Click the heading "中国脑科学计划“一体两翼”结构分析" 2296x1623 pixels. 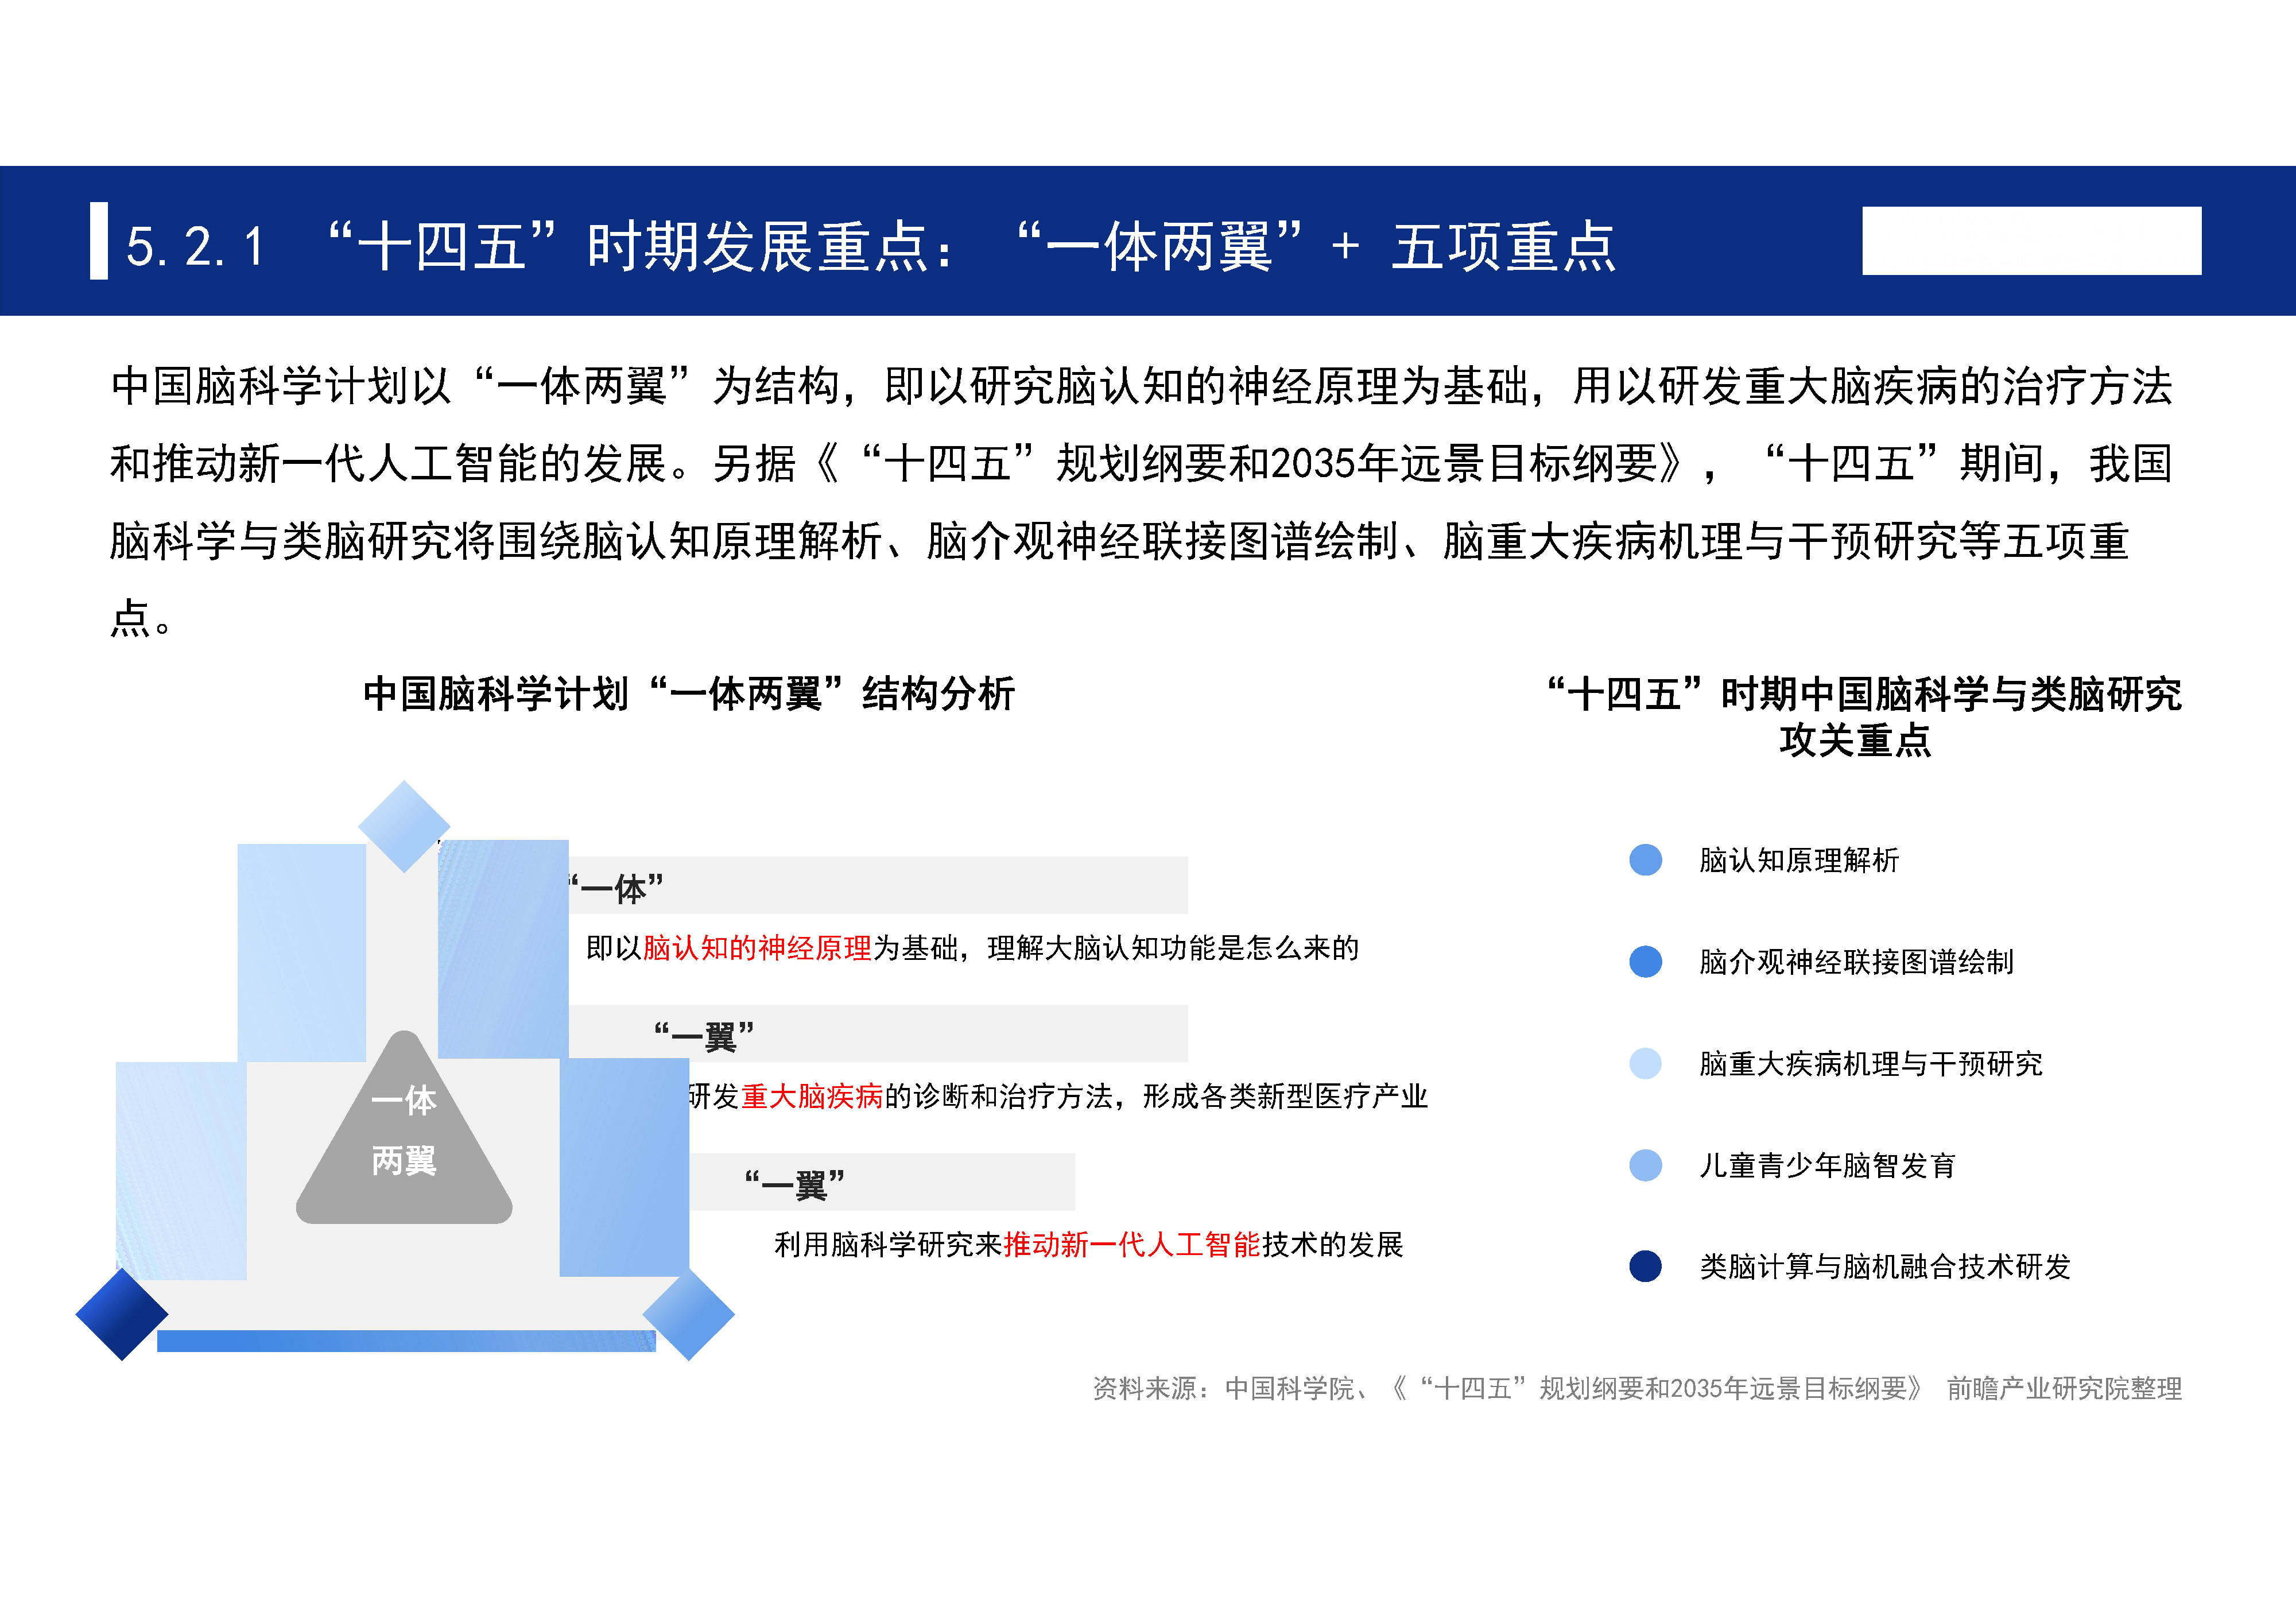coord(689,693)
